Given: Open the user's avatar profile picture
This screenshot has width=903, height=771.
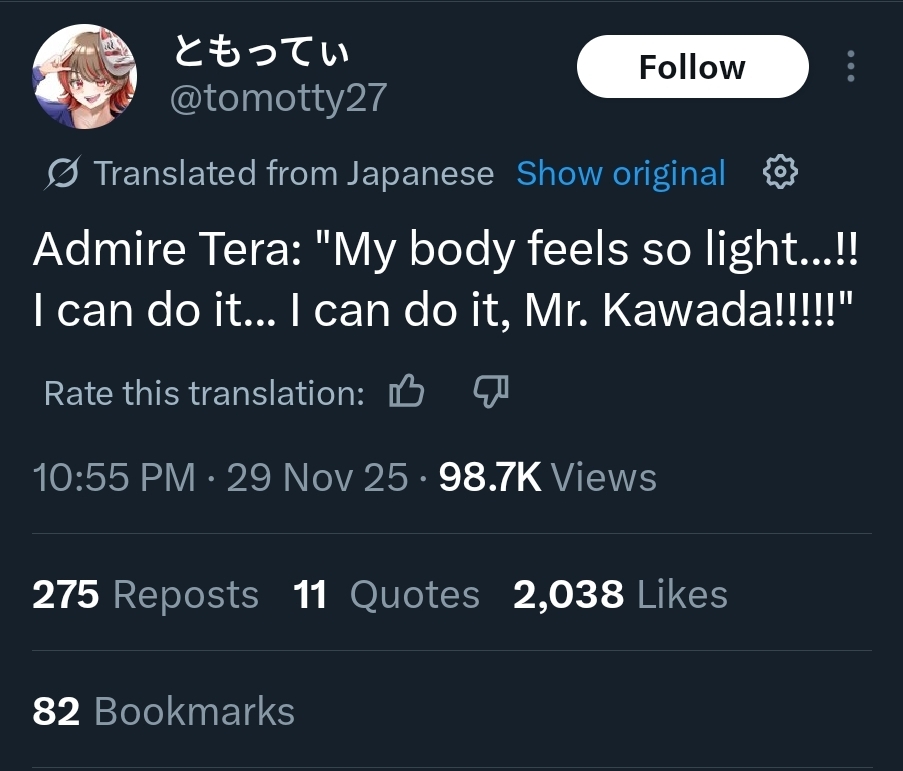Looking at the screenshot, I should [x=84, y=76].
